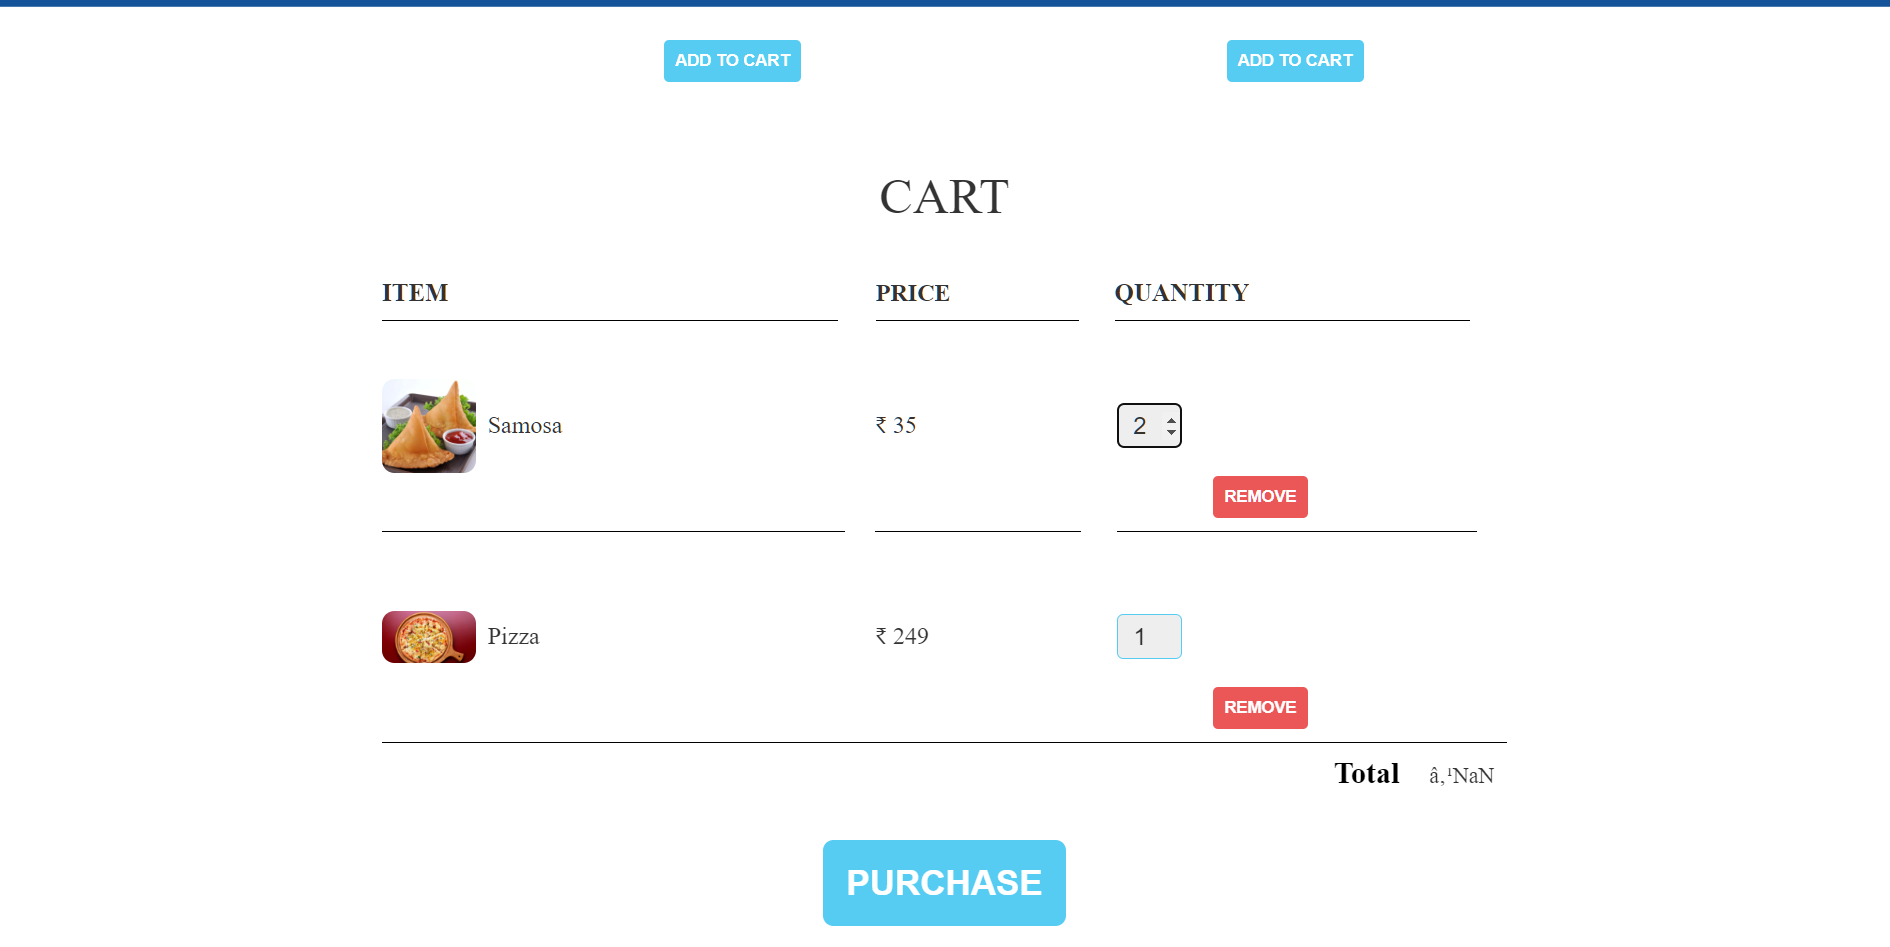1890x947 pixels.
Task: Click the Samosa product thumbnail
Action: tap(428, 426)
